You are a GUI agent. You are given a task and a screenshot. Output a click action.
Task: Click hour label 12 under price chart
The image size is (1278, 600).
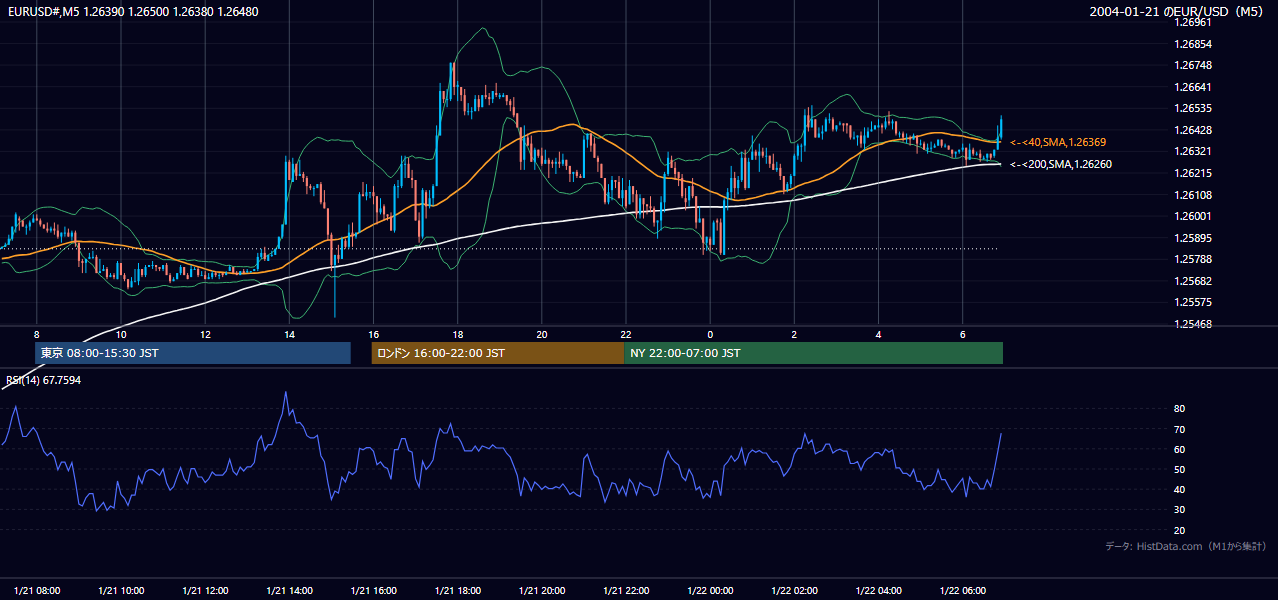point(205,334)
